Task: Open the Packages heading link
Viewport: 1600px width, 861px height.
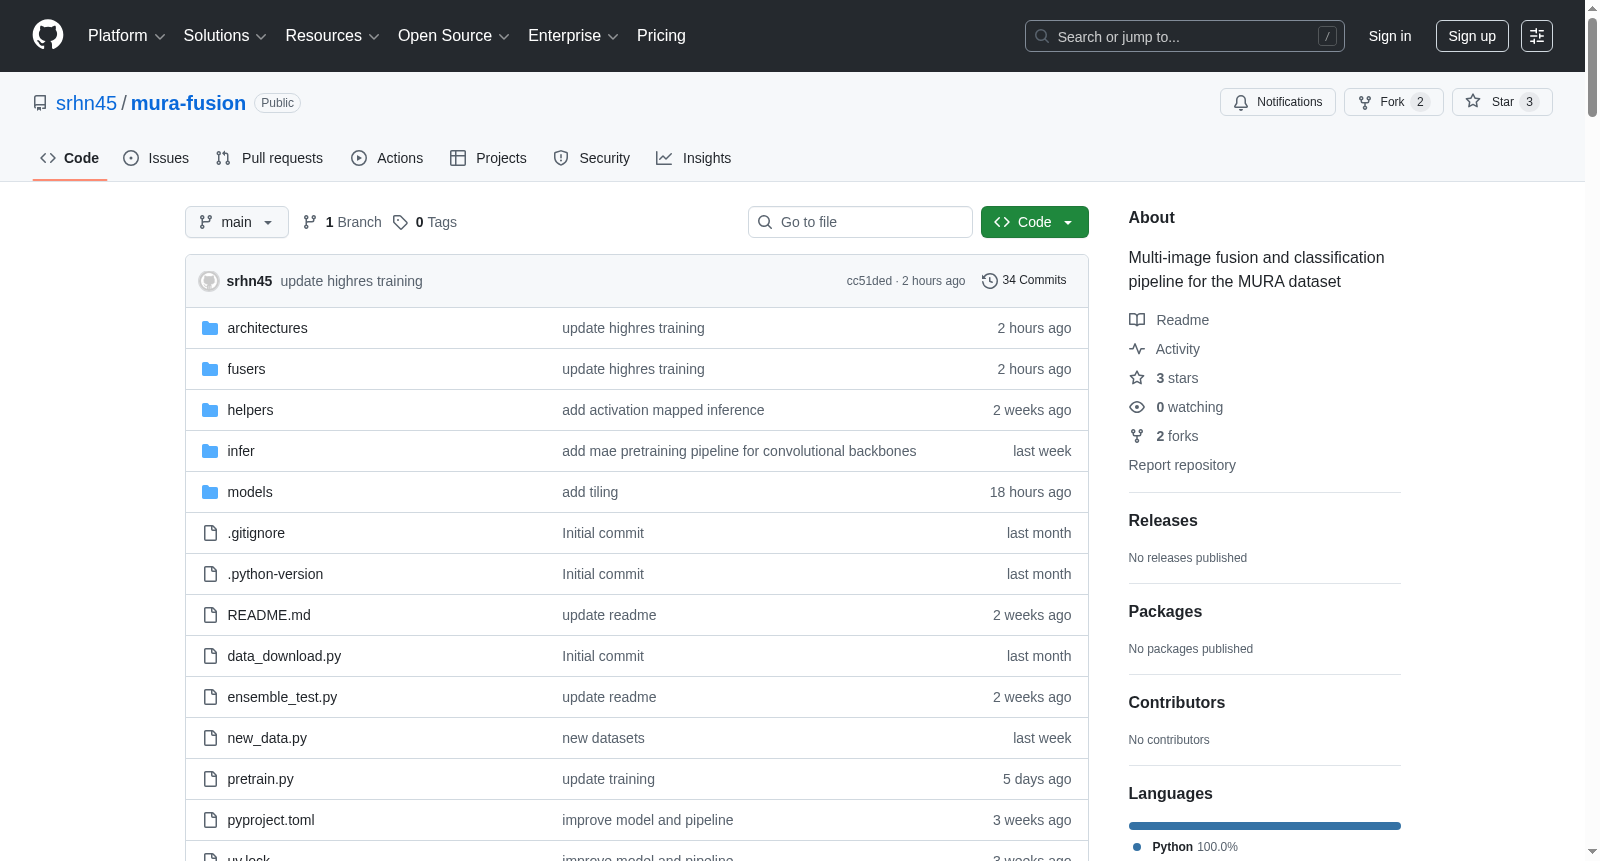Action: coord(1165,612)
